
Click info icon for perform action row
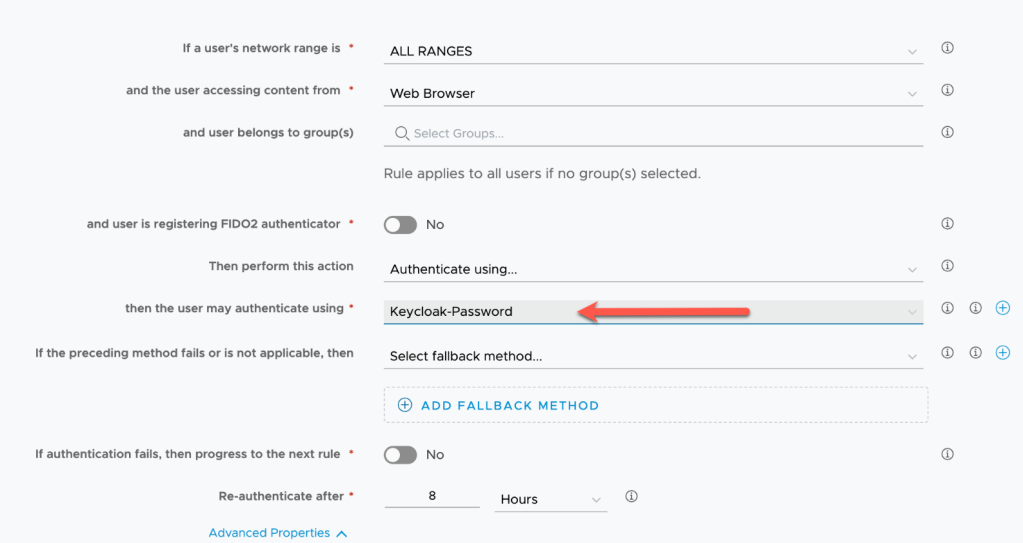coord(947,266)
